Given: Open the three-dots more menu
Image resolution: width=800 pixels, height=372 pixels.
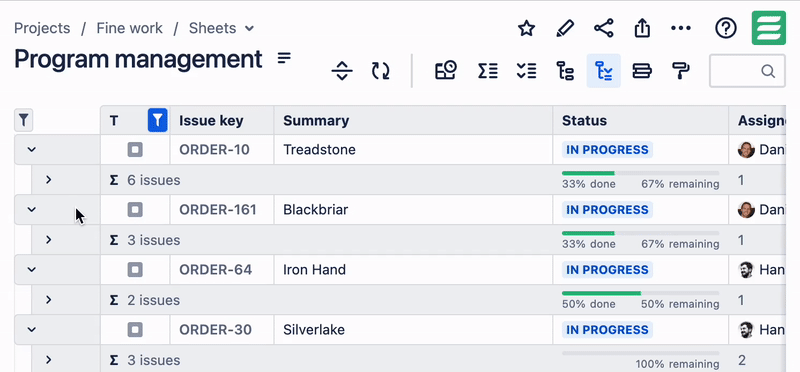Looking at the screenshot, I should (681, 29).
